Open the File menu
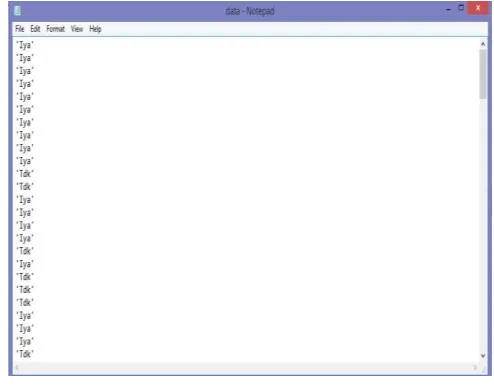Viewport: 494px width, 386px height. click(20, 29)
